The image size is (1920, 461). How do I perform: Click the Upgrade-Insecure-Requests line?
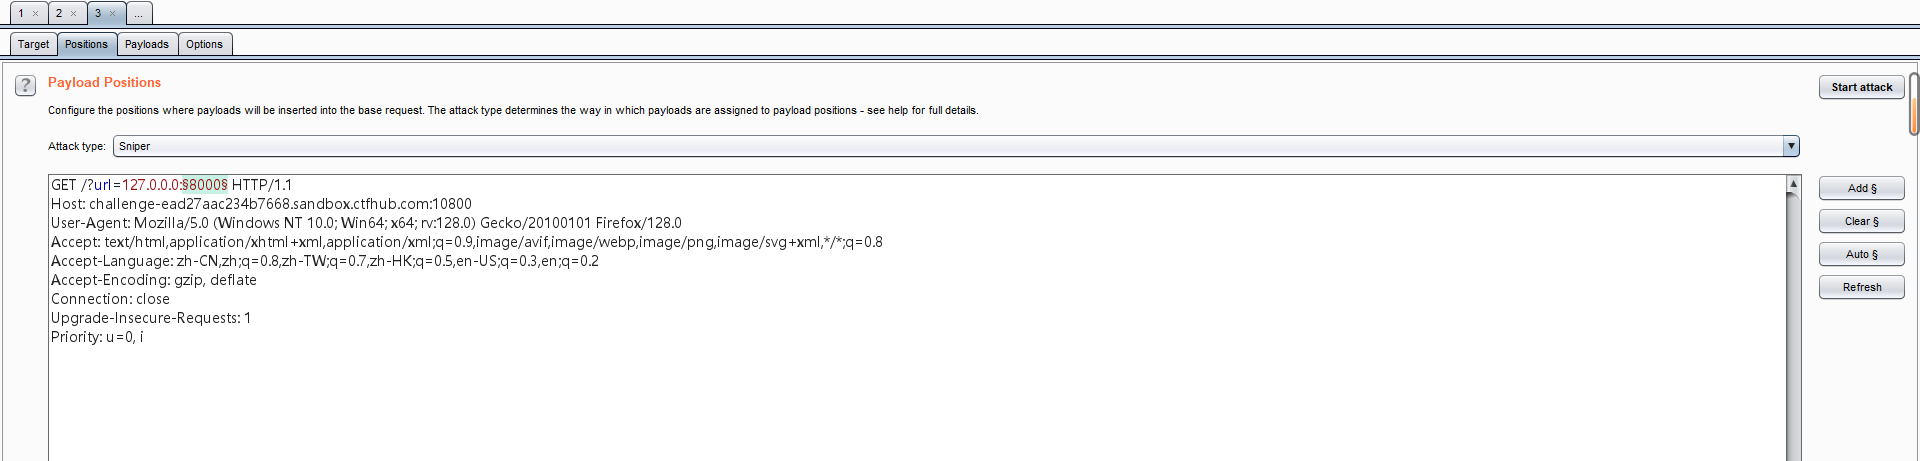coord(151,318)
